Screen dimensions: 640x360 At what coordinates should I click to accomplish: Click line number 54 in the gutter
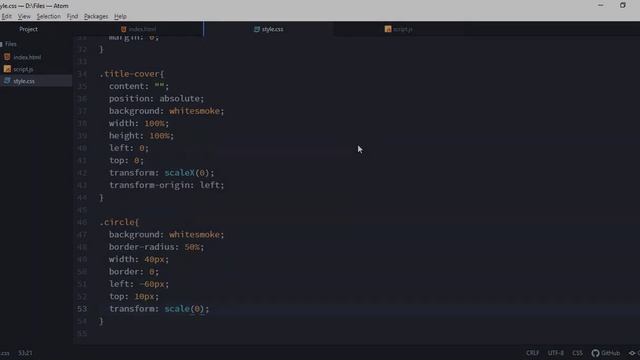pos(82,321)
